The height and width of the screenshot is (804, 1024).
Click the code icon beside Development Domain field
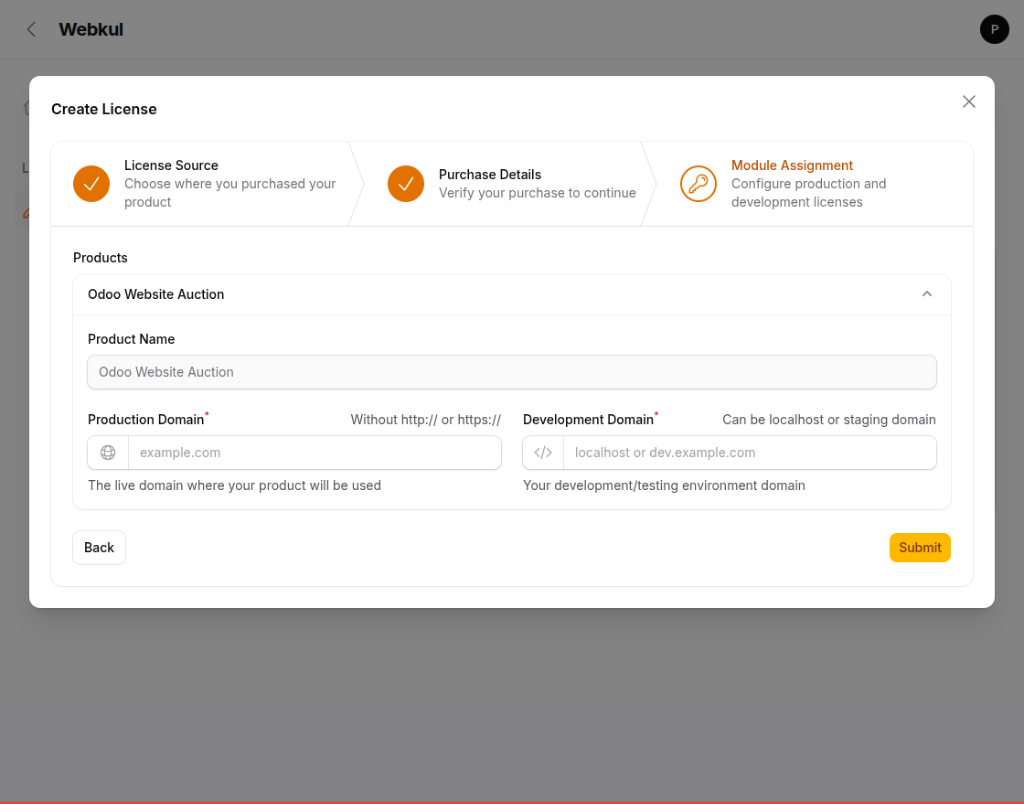coord(542,452)
